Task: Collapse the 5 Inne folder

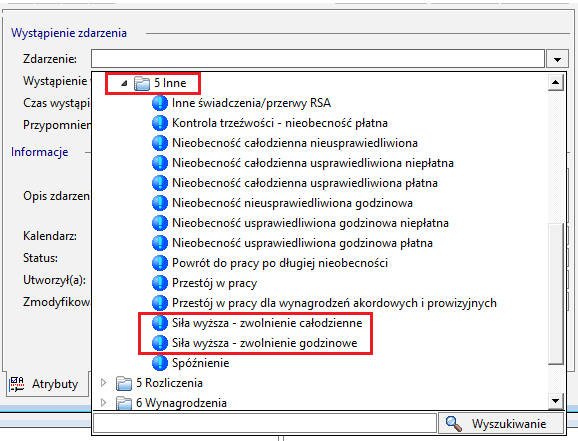Action: point(124,83)
